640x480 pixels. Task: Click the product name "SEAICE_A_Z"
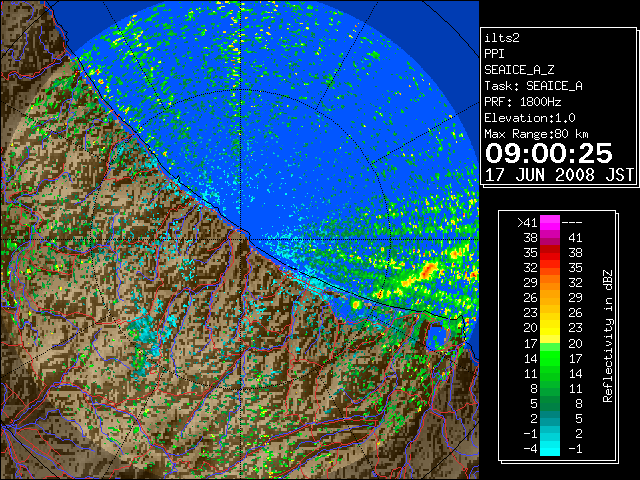[519, 70]
